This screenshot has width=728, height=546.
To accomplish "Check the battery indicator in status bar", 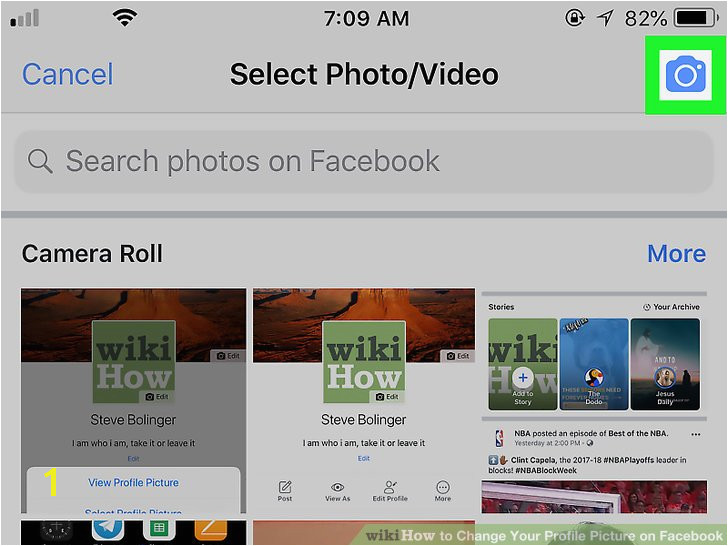I will (x=696, y=18).
